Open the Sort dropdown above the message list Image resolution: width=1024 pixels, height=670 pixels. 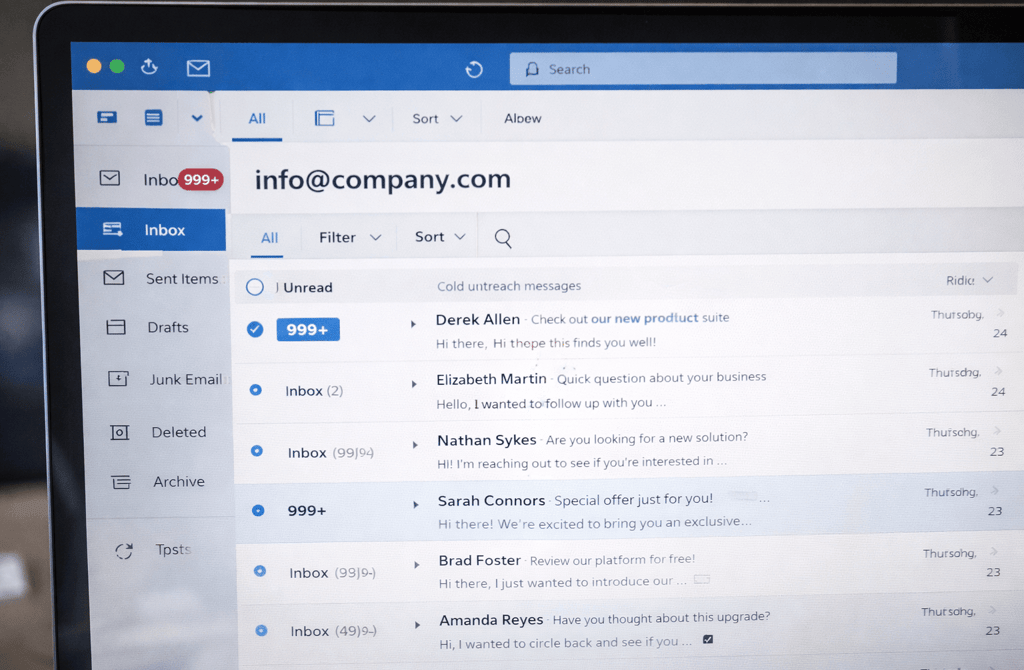tap(437, 236)
